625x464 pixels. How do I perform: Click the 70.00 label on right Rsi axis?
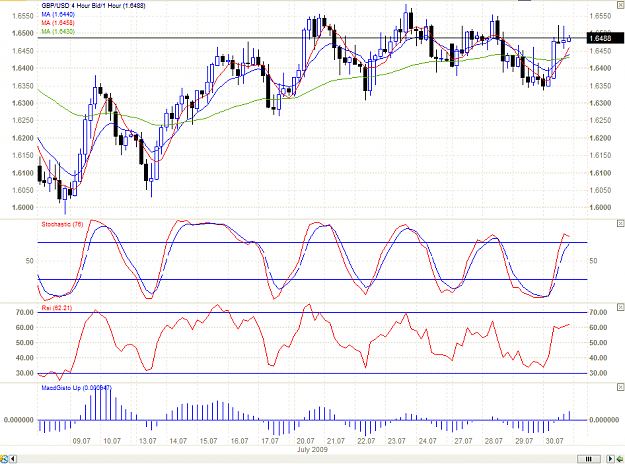click(598, 312)
